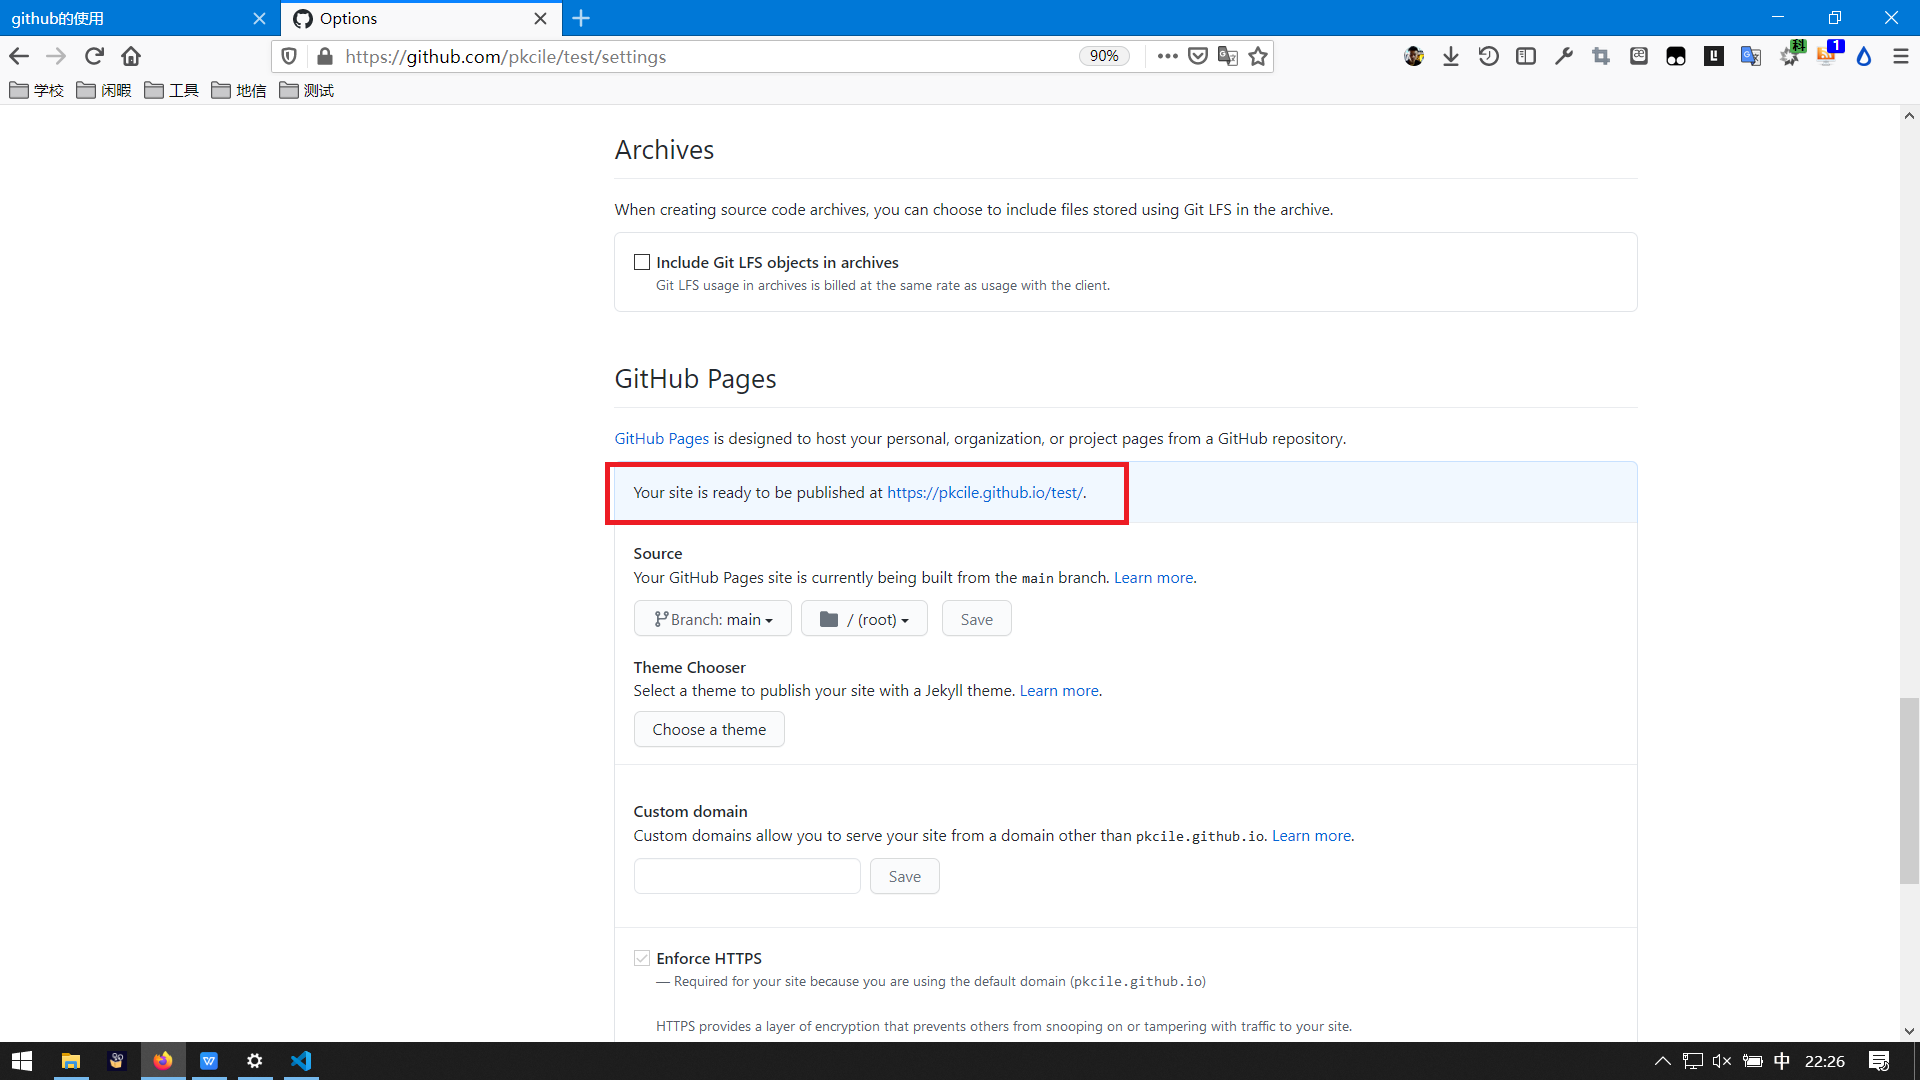Open developer tools wrench icon
Screen dimensions: 1920x1080
pos(1564,57)
